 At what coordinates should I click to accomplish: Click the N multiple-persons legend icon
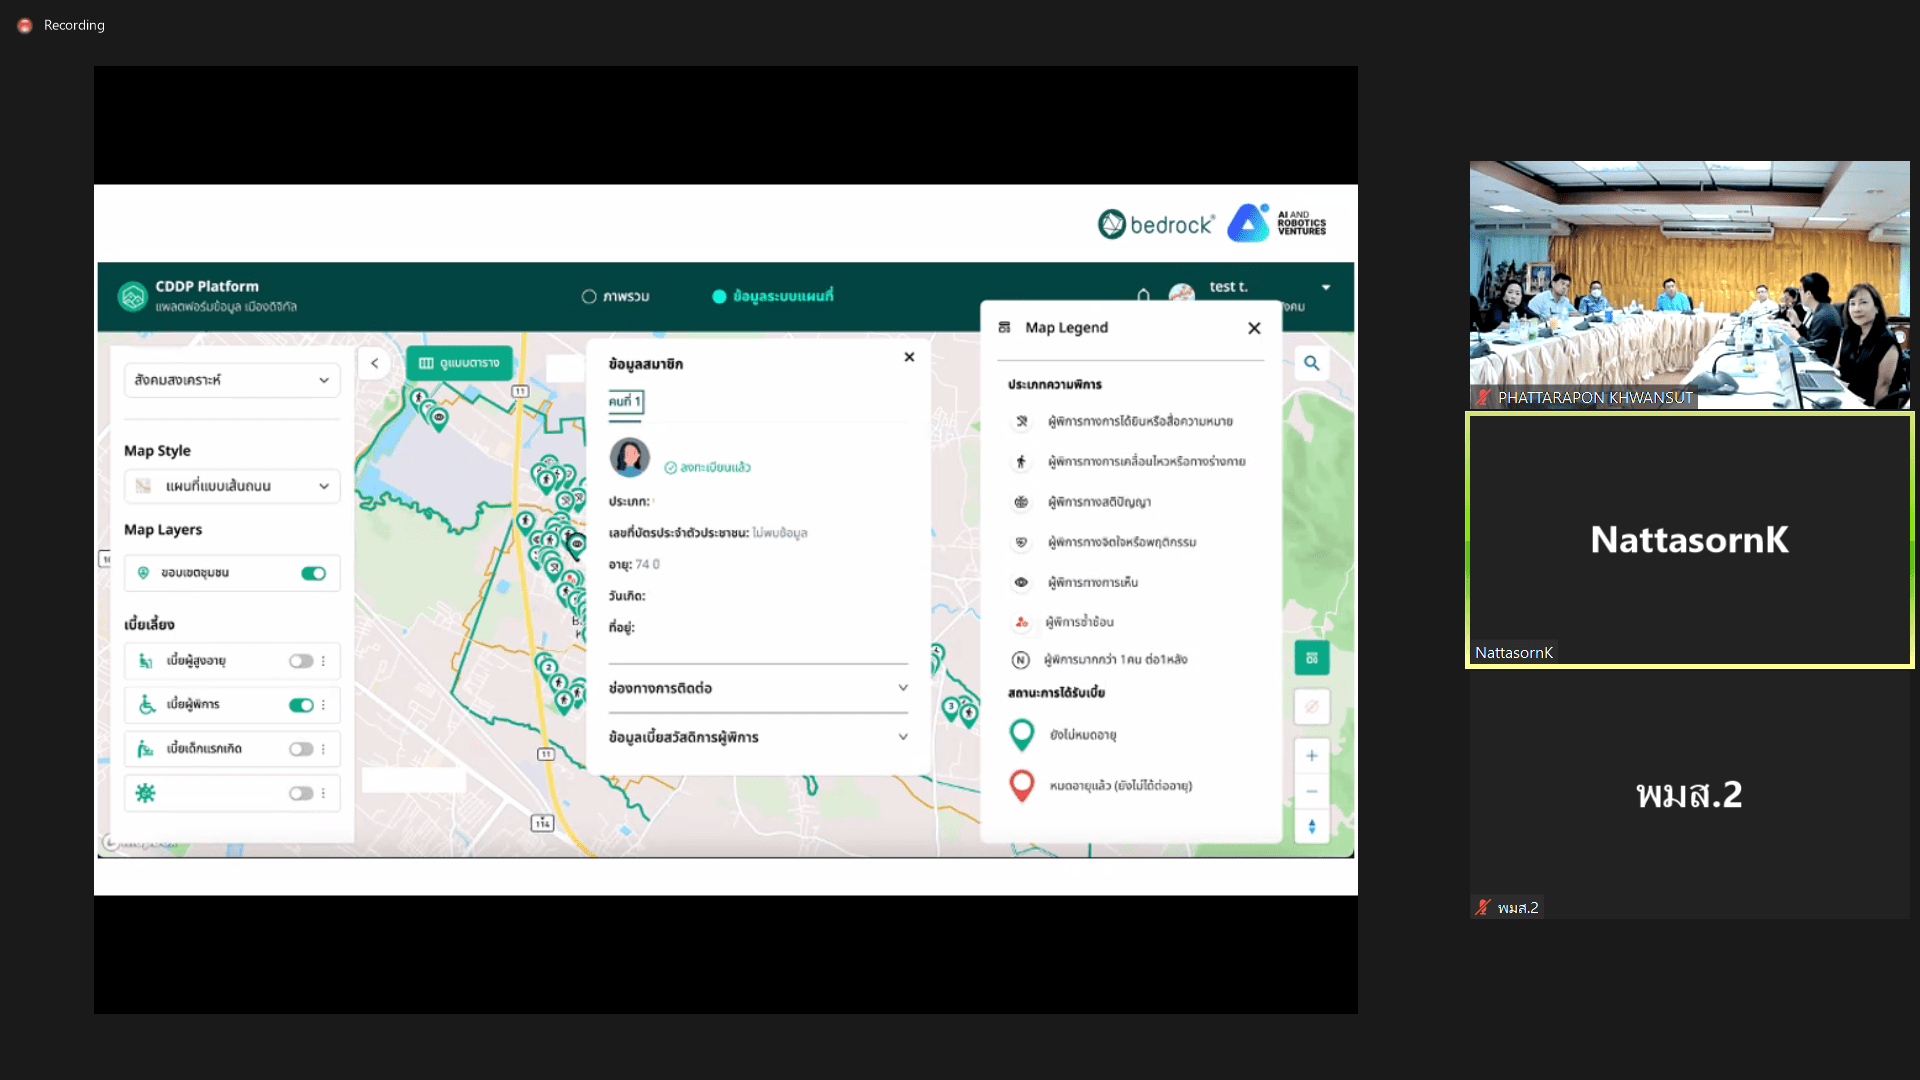[x=1020, y=660]
